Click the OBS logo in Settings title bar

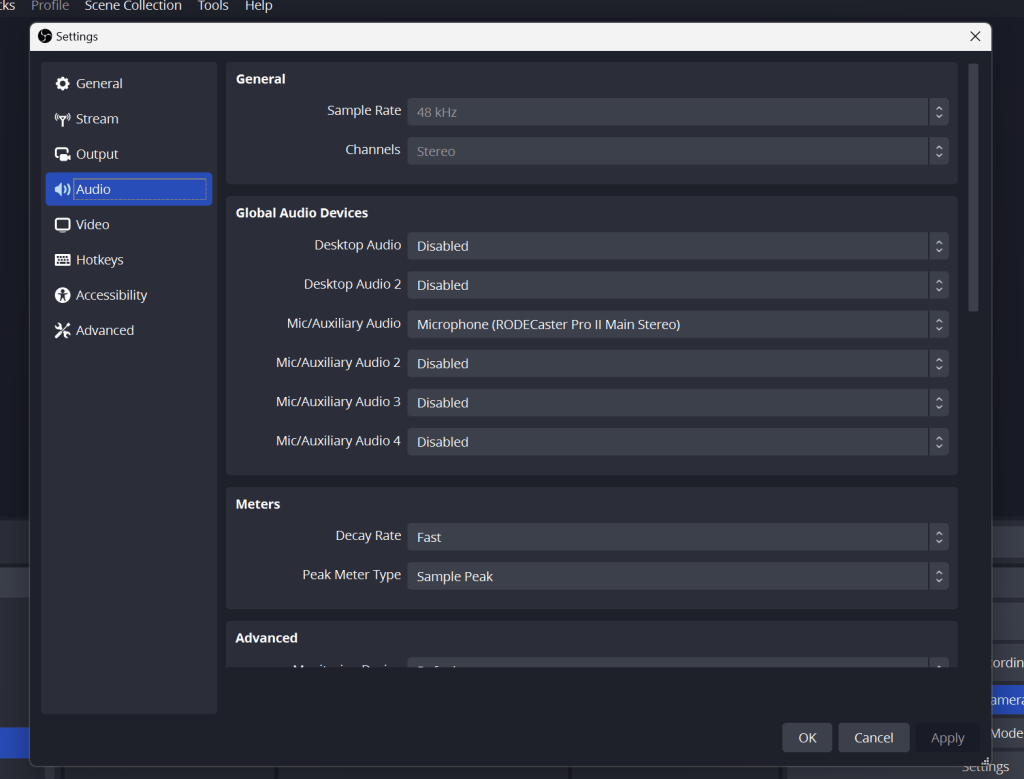click(x=44, y=37)
